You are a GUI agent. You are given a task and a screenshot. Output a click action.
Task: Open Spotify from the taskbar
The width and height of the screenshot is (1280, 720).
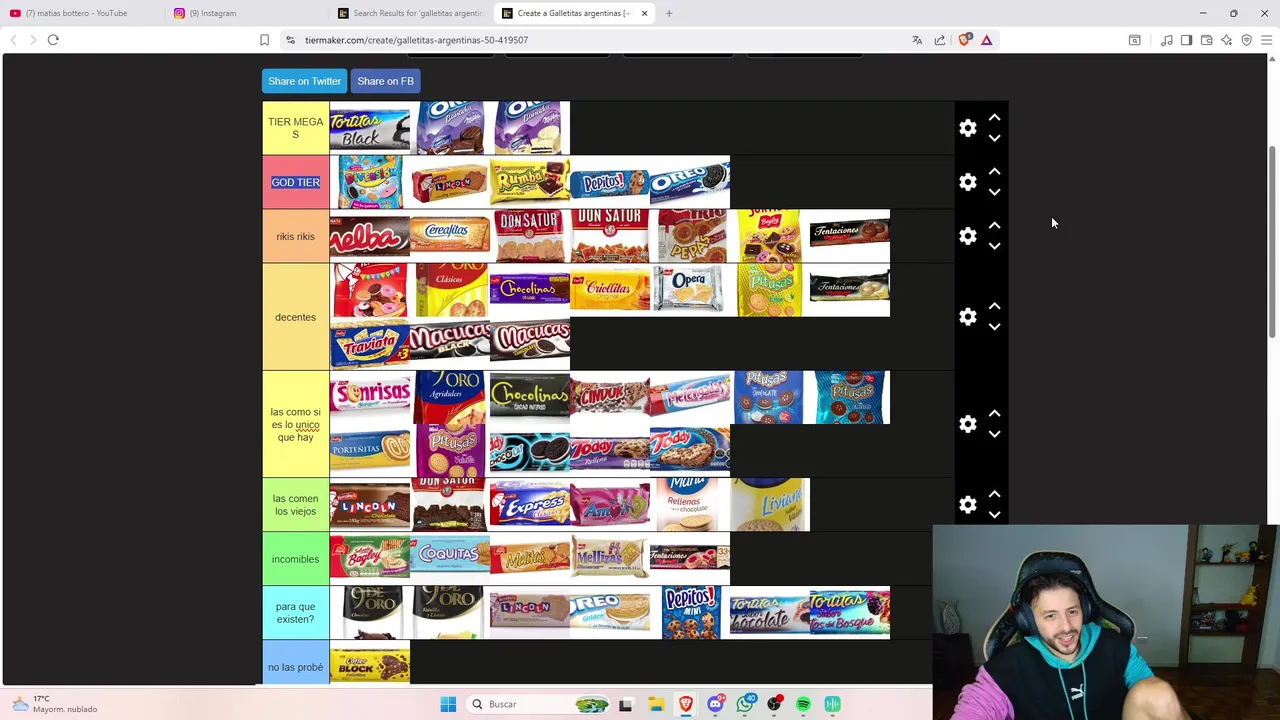[803, 704]
